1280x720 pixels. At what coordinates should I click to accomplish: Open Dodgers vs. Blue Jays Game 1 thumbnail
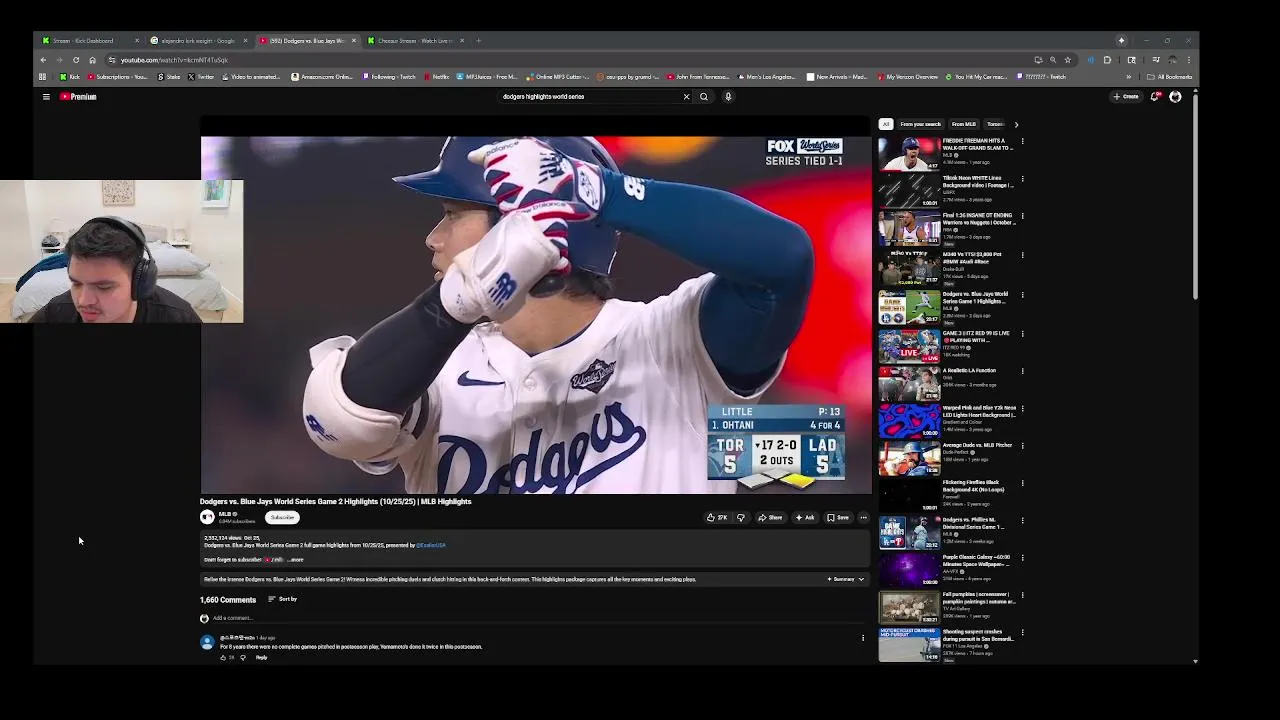[909, 306]
